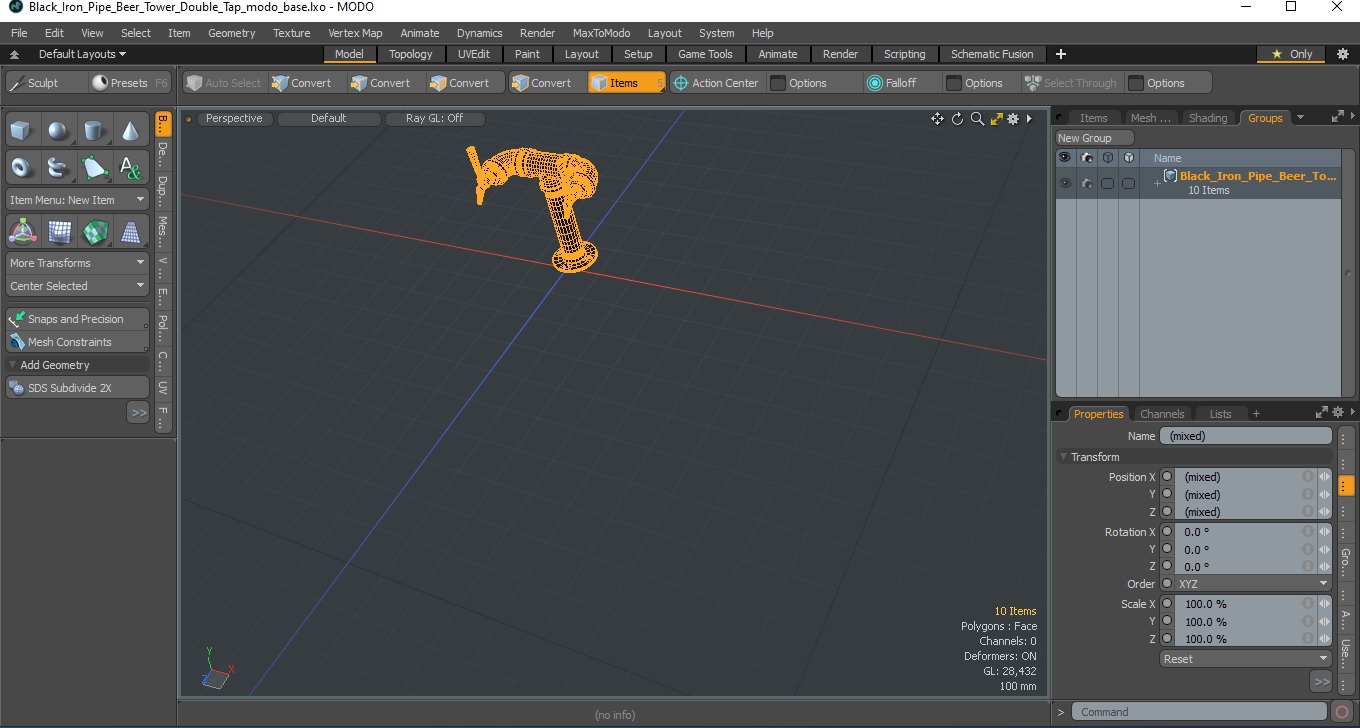This screenshot has height=728, width=1360.
Task: Open Default Layouts dropdown
Action: pos(82,54)
